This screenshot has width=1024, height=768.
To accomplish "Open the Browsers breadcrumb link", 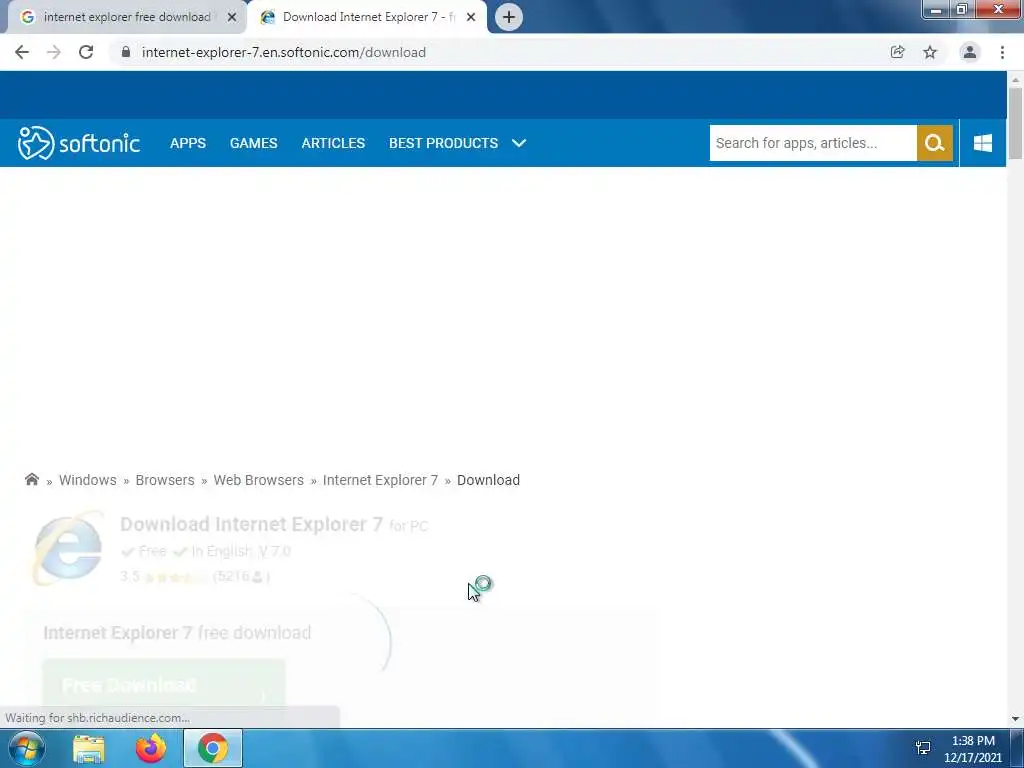I will click(165, 480).
